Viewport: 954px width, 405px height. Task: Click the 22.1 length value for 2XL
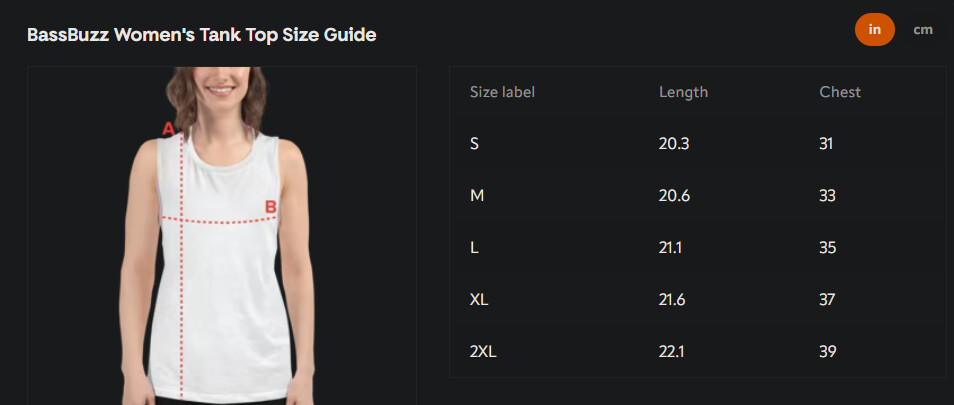672,351
